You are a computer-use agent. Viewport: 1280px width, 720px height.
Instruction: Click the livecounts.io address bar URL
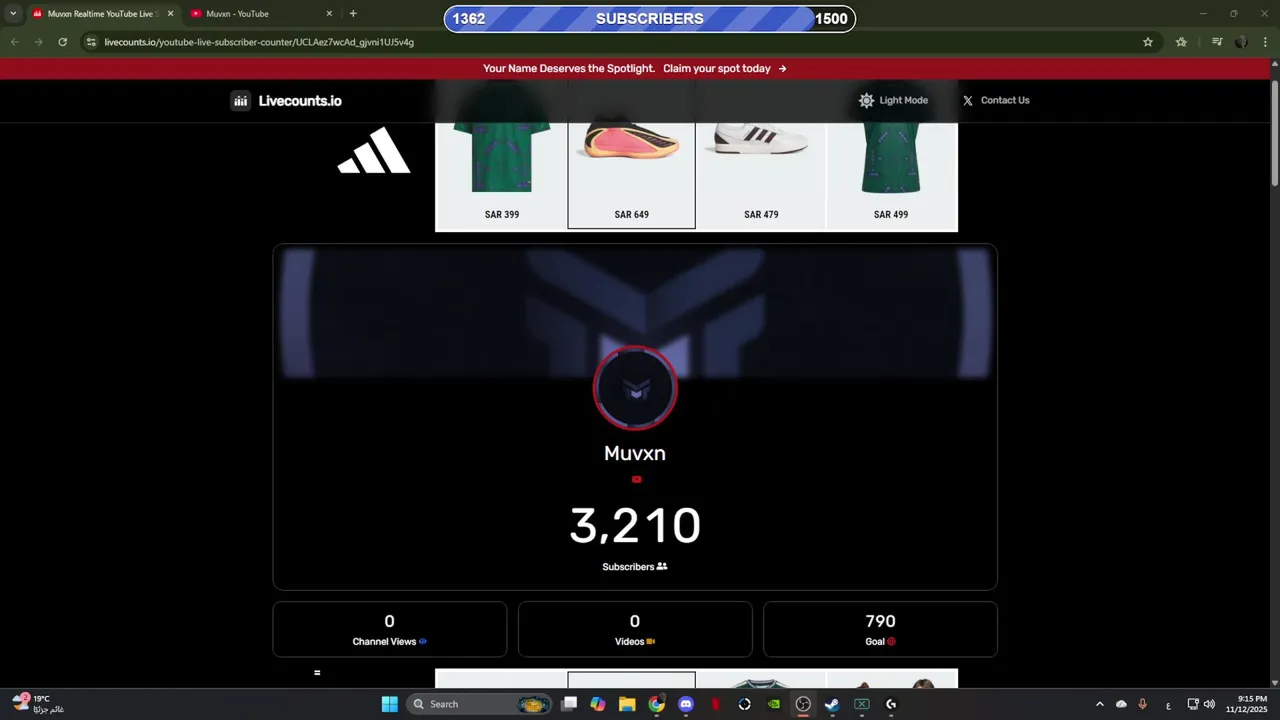coord(259,42)
